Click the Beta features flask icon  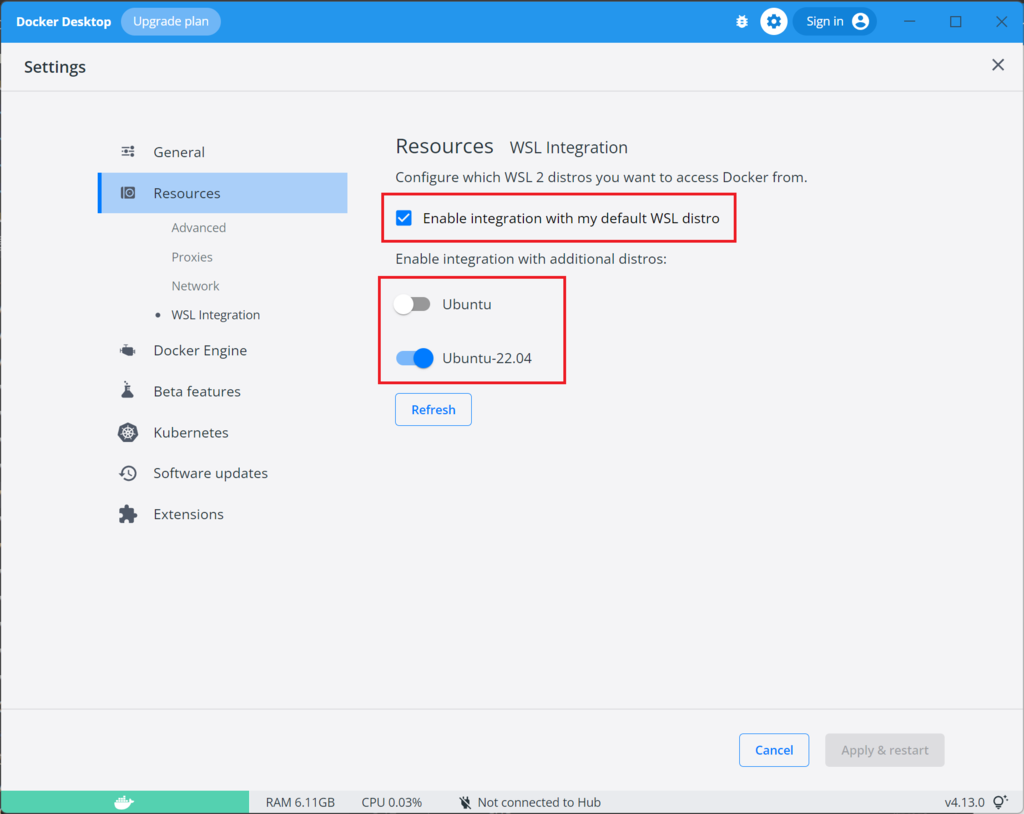point(128,391)
